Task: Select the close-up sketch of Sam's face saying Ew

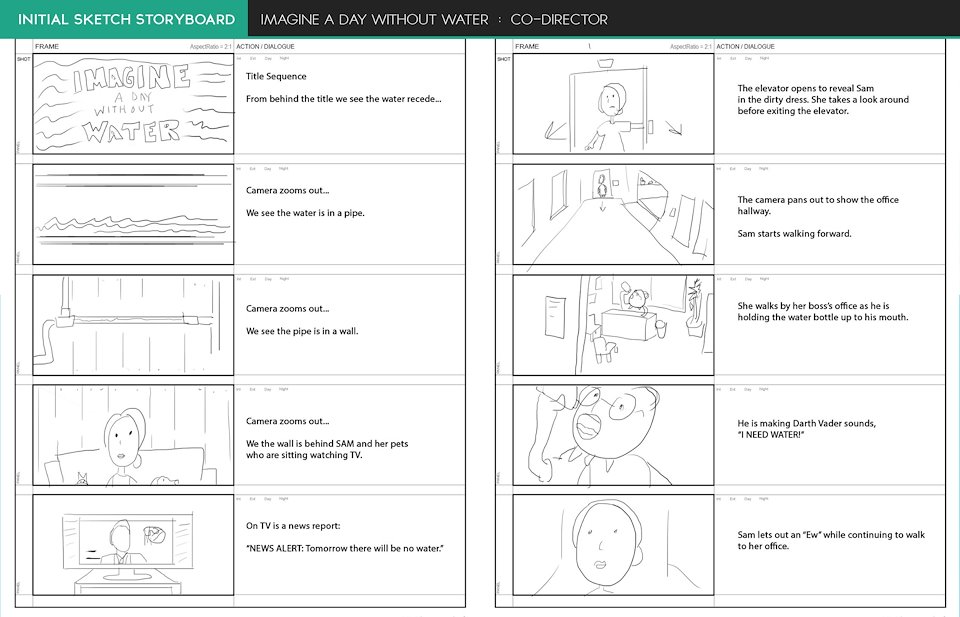Action: (613, 545)
